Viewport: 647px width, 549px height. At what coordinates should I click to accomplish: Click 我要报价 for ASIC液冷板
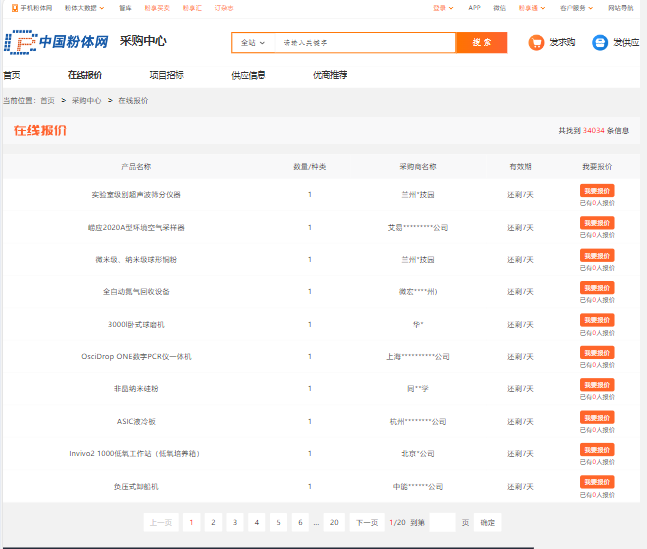coord(597,417)
